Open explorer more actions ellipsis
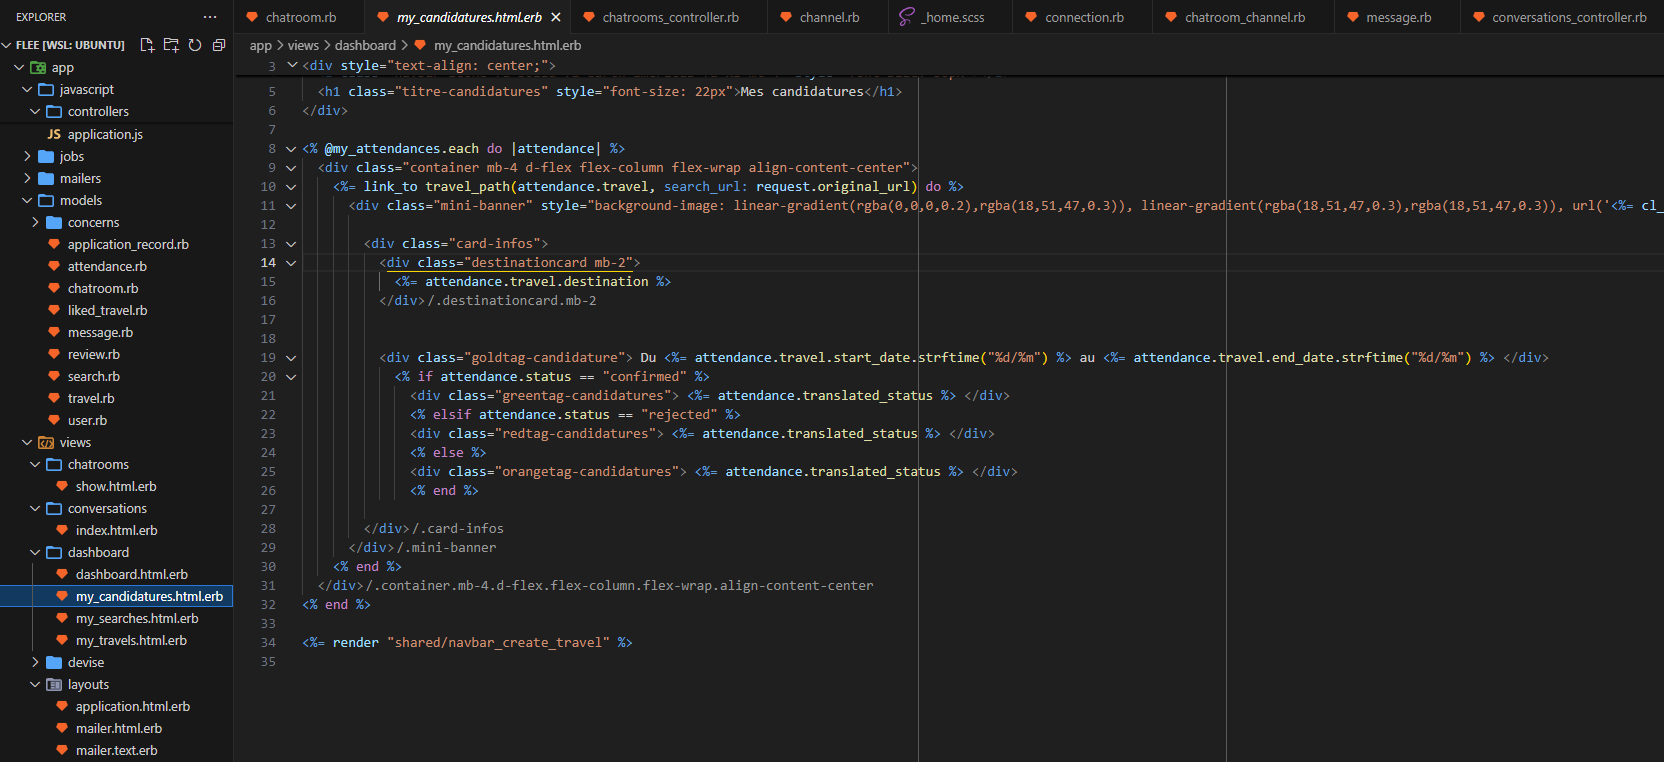The height and width of the screenshot is (762, 1664). (x=209, y=17)
